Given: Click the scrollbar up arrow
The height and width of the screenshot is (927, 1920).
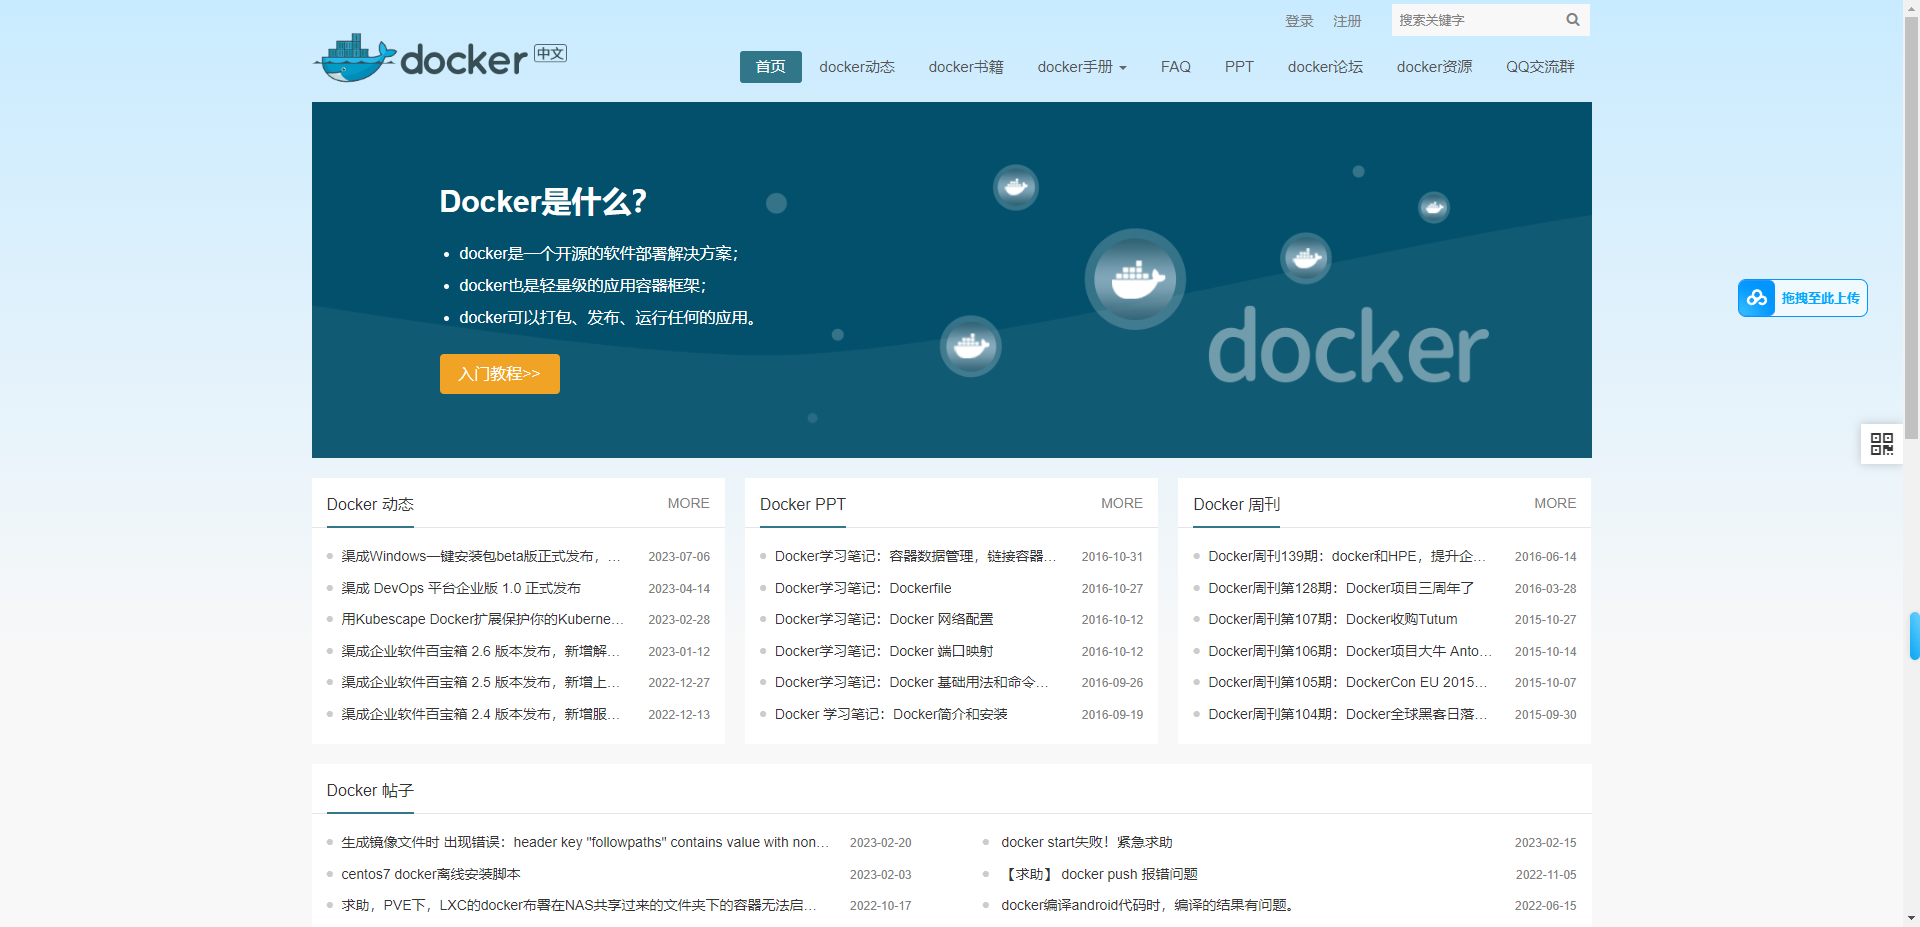Looking at the screenshot, I should point(1911,6).
